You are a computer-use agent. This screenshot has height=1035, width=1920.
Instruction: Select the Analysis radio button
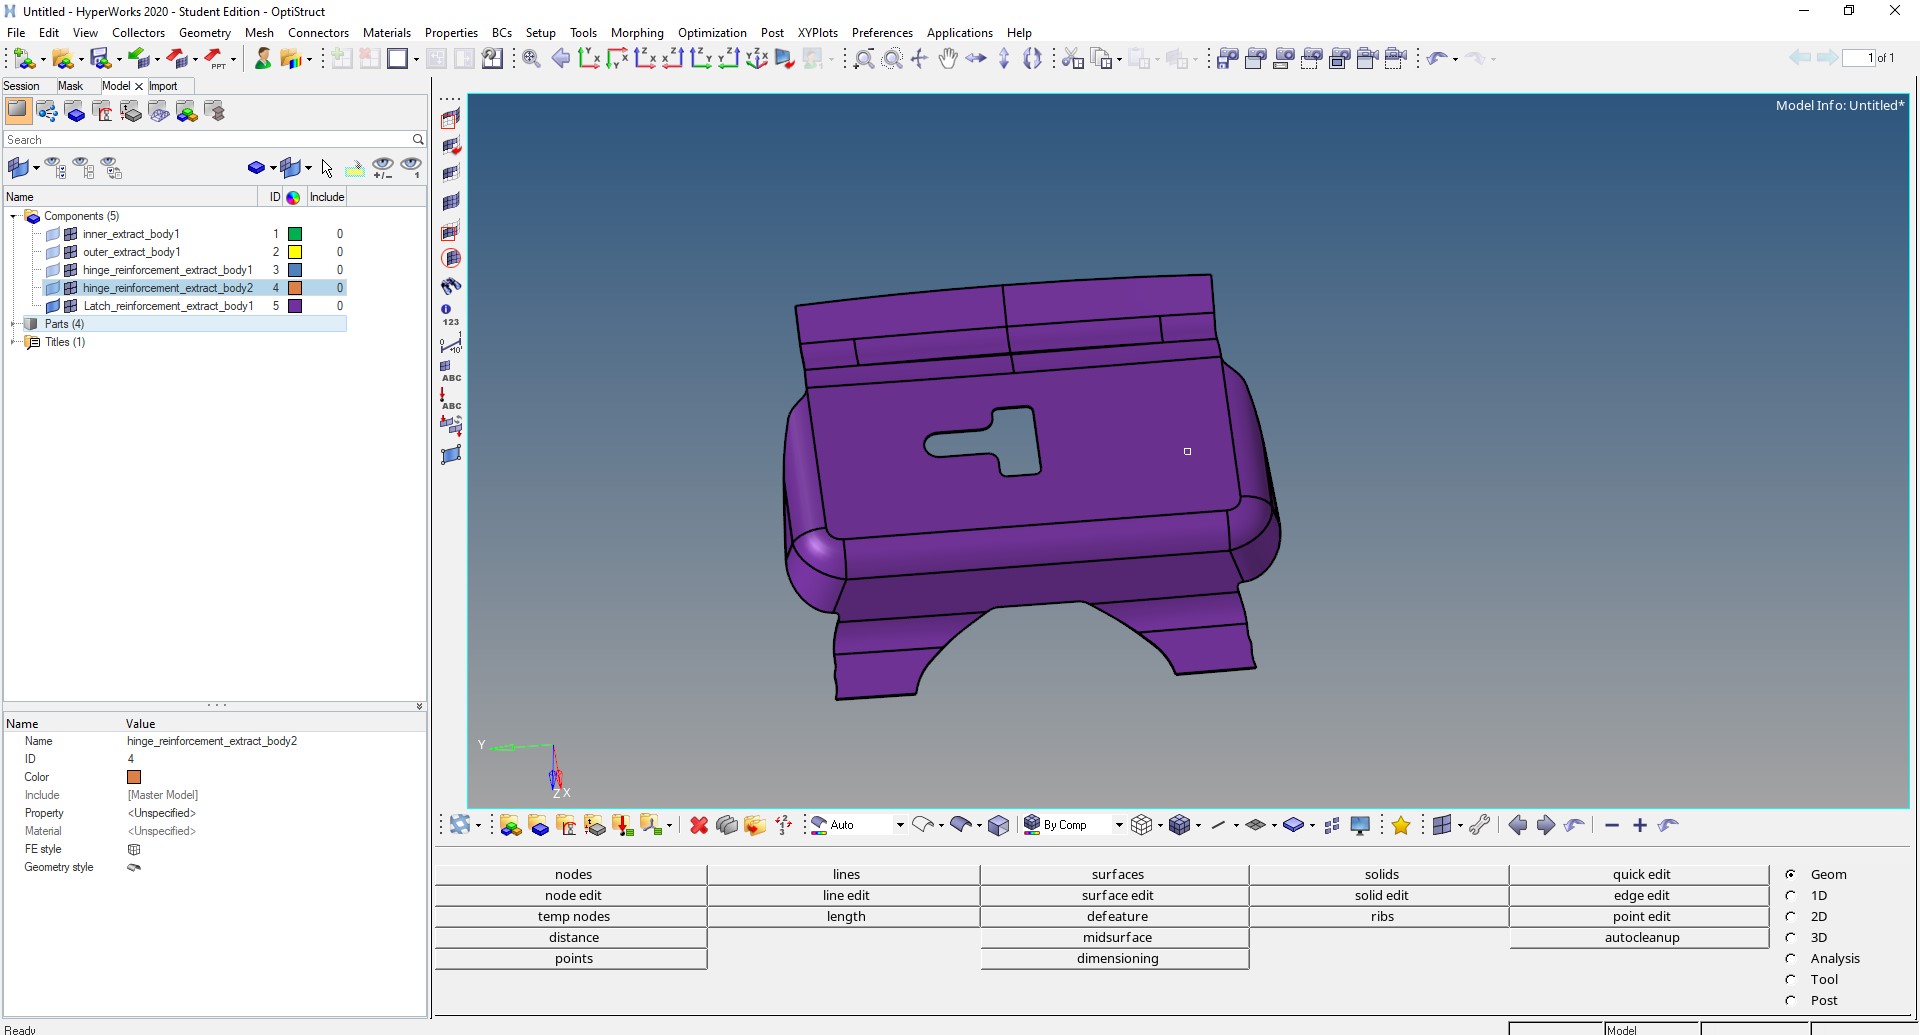tap(1791, 958)
